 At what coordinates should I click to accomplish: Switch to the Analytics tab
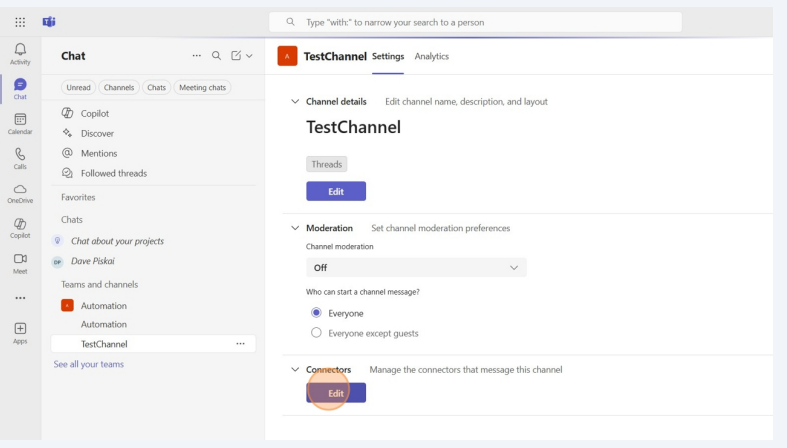432,56
